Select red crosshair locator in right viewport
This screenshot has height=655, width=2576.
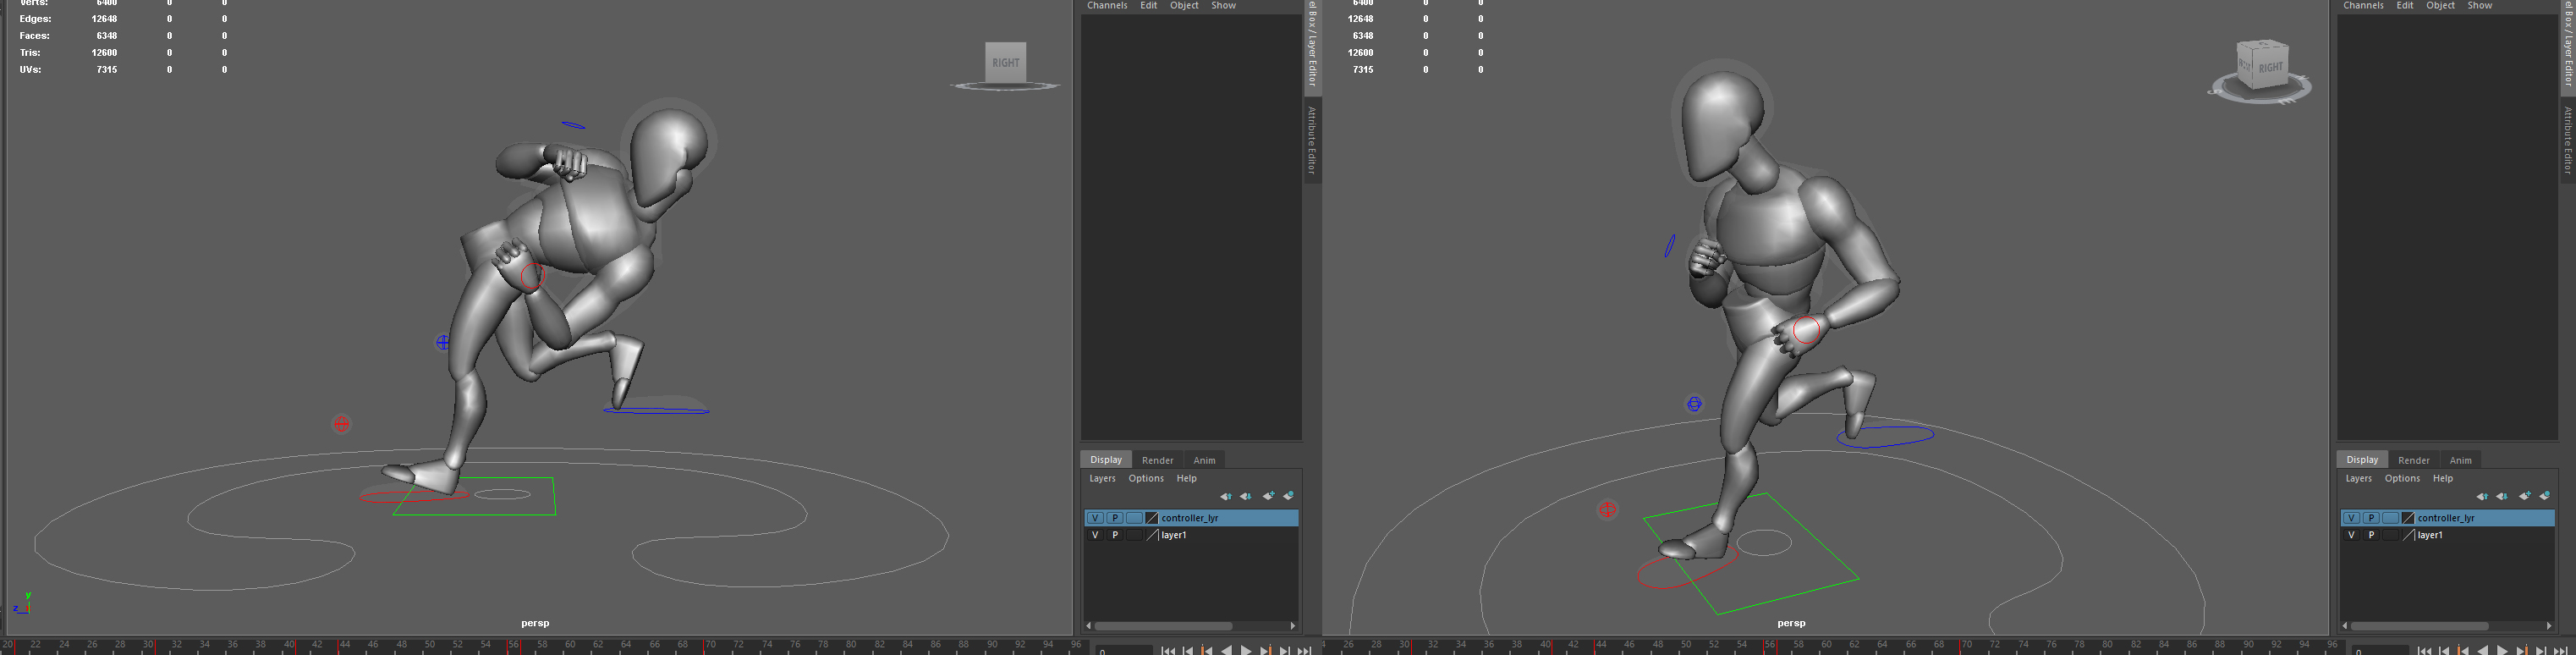tap(1607, 509)
